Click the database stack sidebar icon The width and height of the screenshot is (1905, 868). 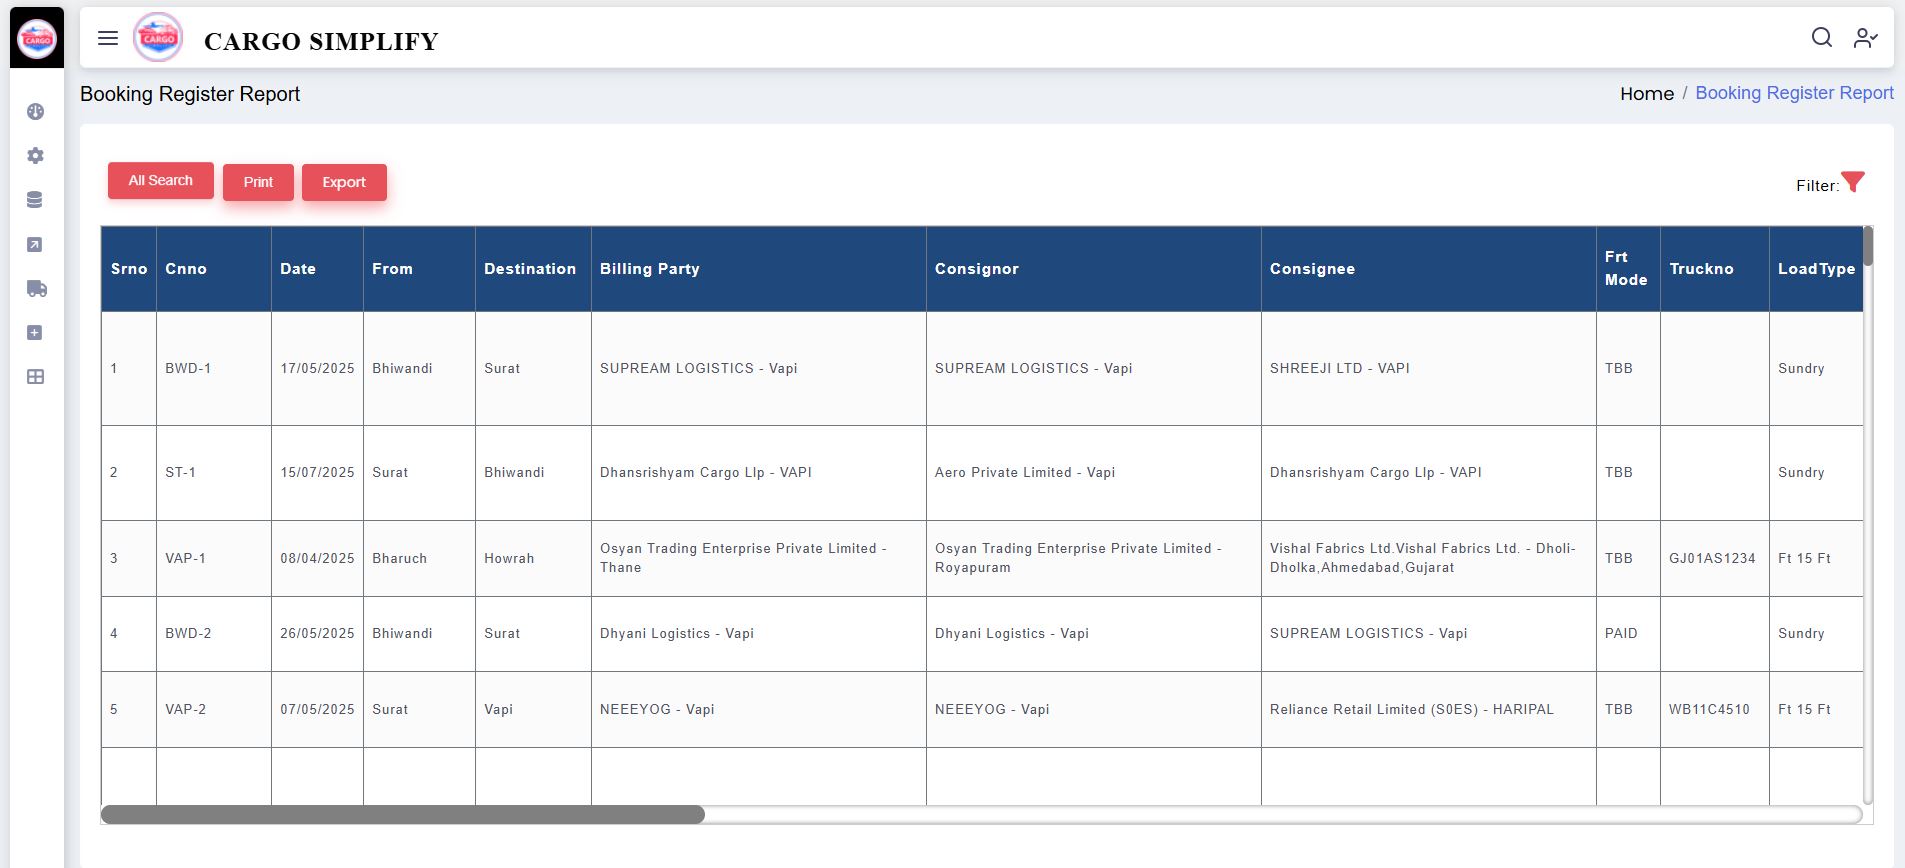35,200
